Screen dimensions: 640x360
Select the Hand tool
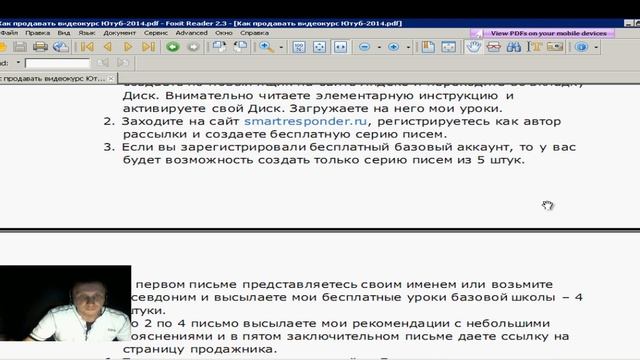473,47
